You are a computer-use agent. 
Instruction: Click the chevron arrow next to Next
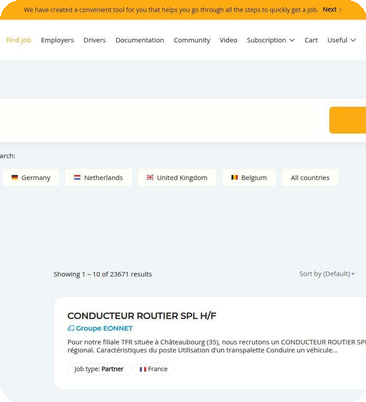point(340,10)
